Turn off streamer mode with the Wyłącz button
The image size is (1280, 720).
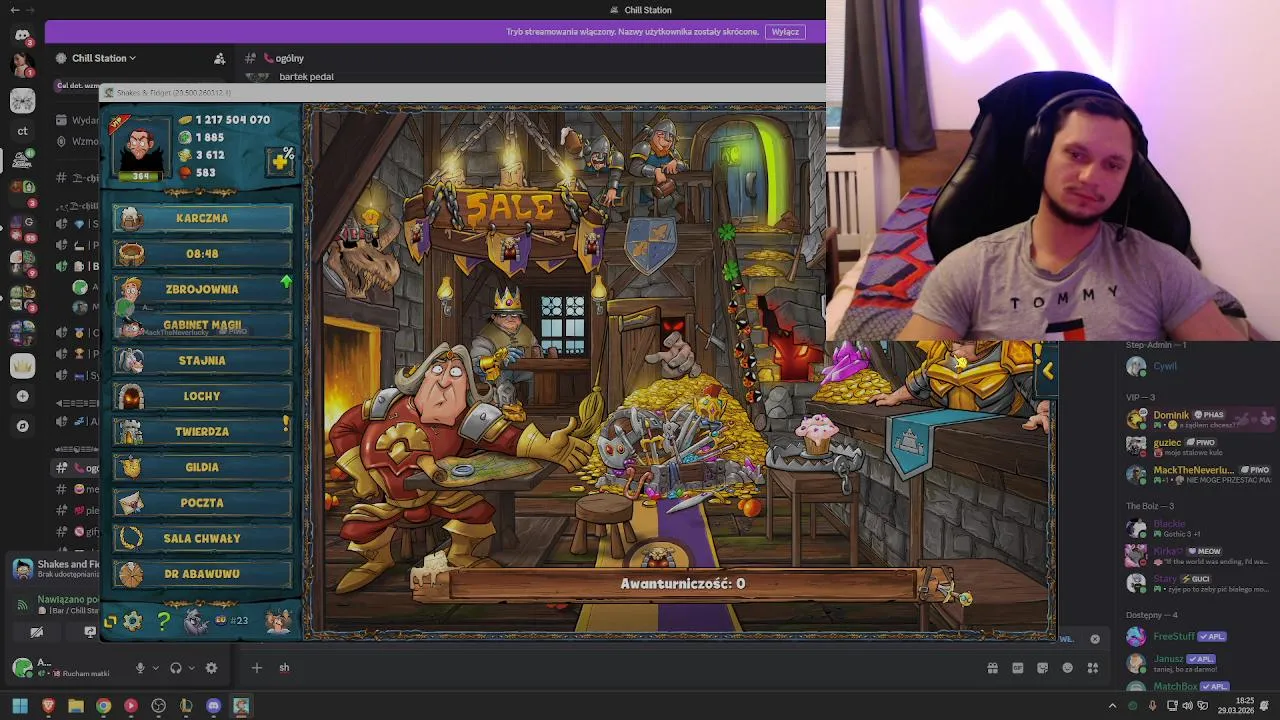coord(785,31)
